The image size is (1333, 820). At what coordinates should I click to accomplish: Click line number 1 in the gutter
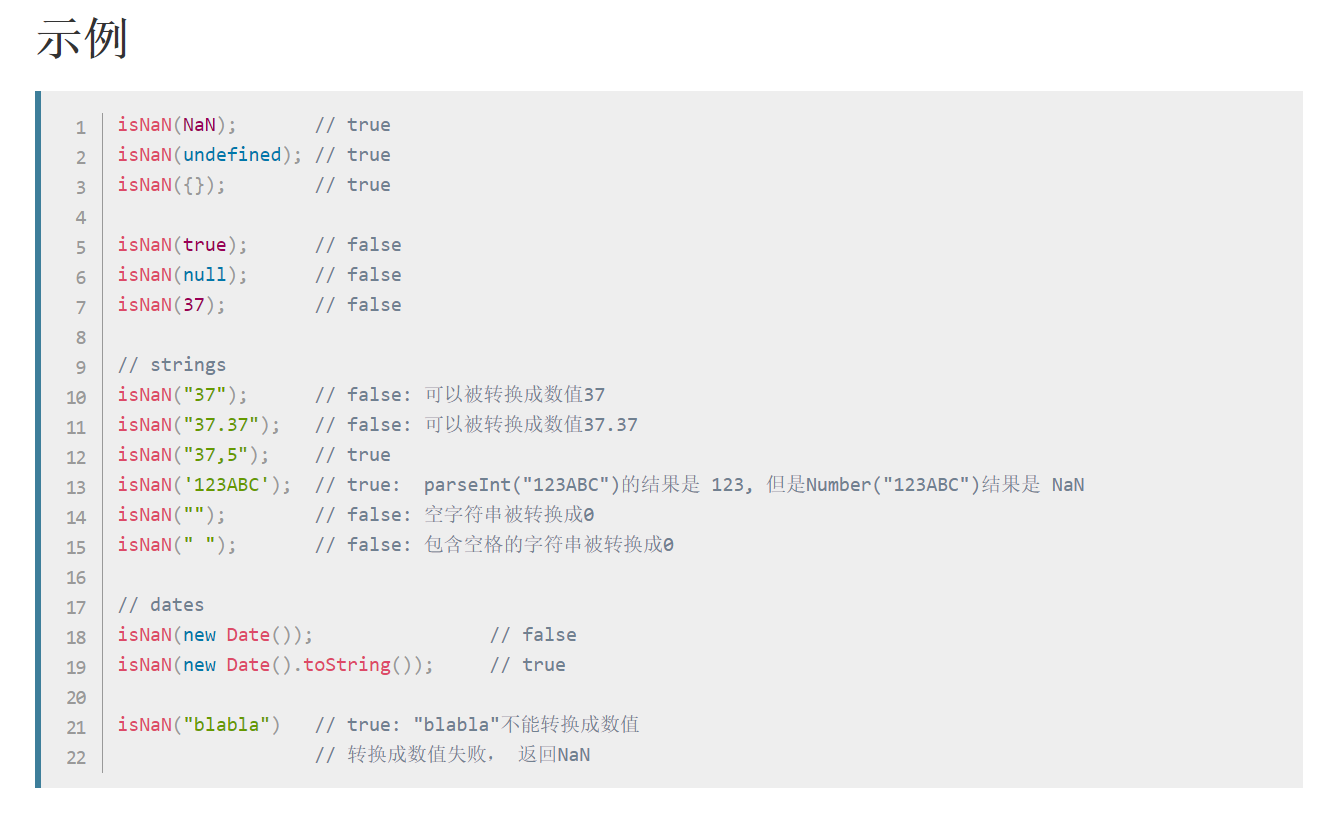pyautogui.click(x=79, y=127)
